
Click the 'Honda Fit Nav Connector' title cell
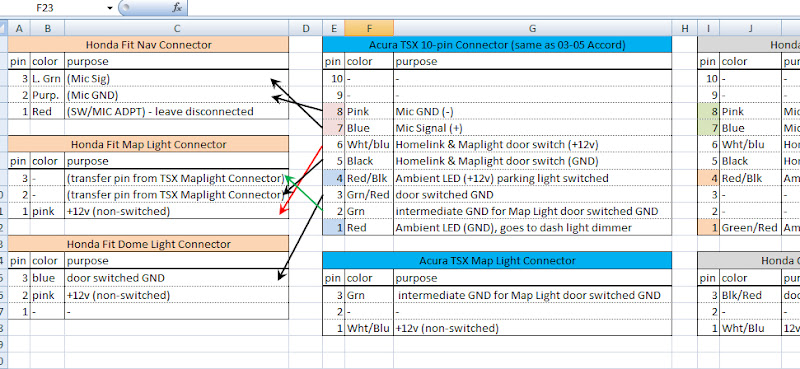pyautogui.click(x=148, y=45)
